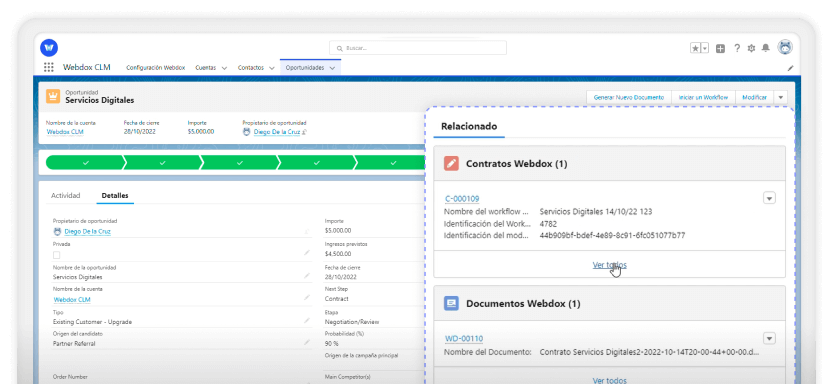Click the edit navigation pencil icon
The height and width of the screenshot is (384, 832).
(790, 68)
